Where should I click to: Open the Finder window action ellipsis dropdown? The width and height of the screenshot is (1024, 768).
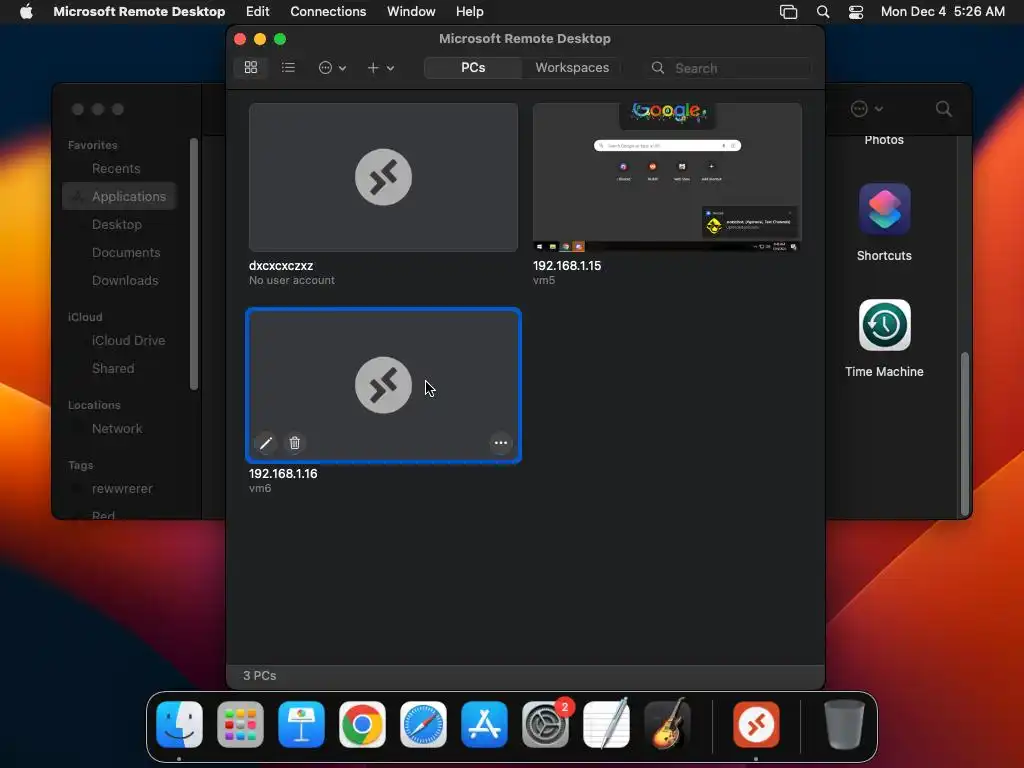coord(867,108)
